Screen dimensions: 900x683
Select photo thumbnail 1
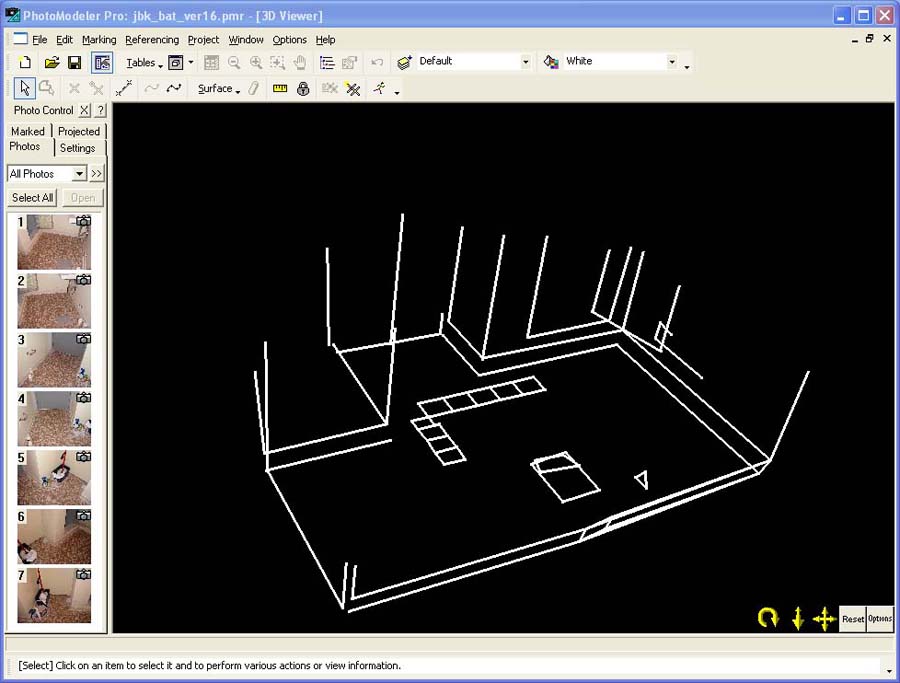pos(54,242)
